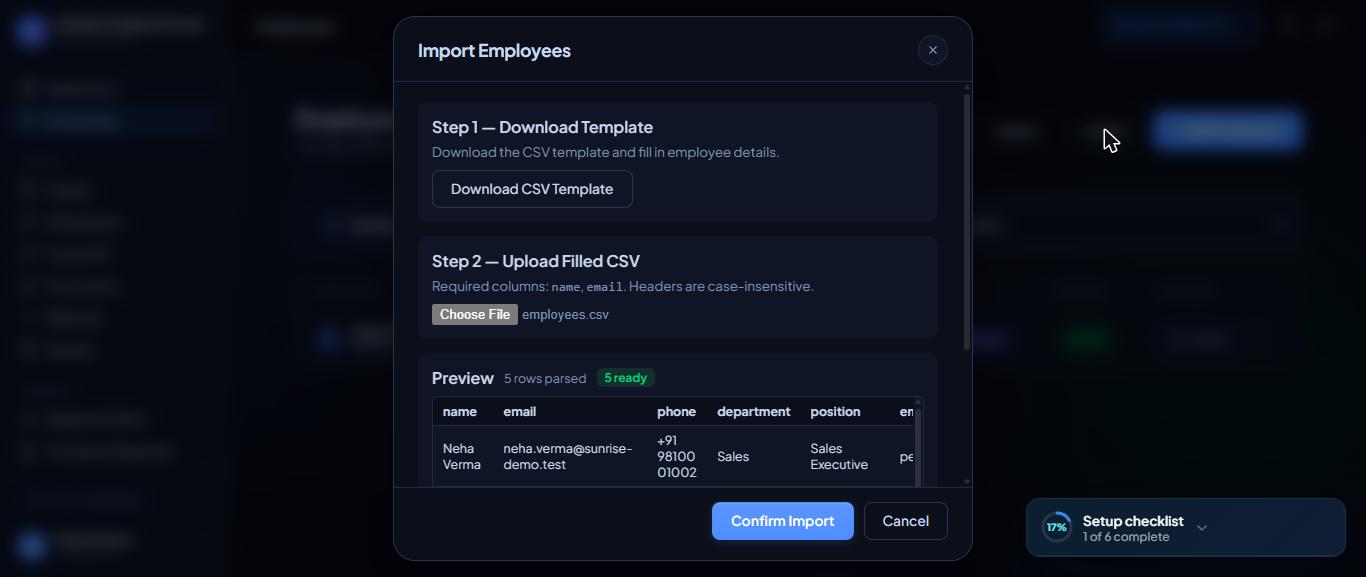This screenshot has width=1366, height=577.
Task: Click 'Setup checklist' label
Action: [1133, 521]
